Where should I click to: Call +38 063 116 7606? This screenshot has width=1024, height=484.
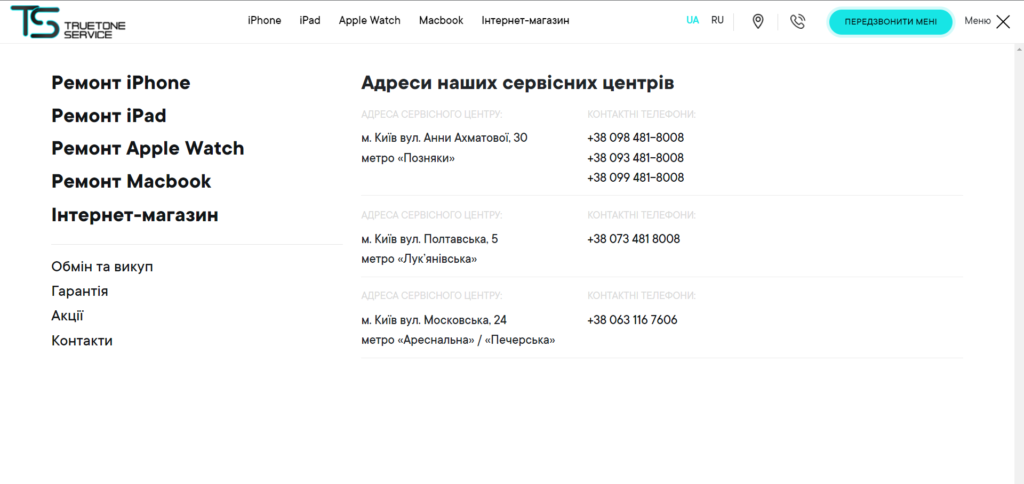(632, 320)
